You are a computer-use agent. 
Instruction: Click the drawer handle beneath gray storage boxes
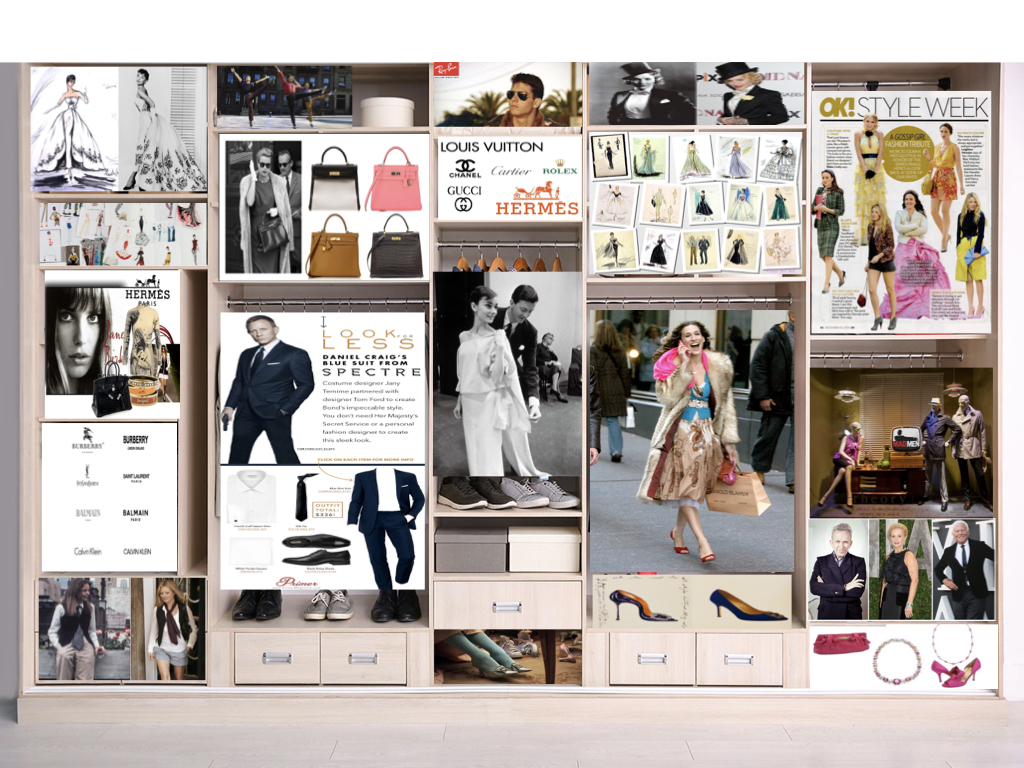click(x=507, y=607)
